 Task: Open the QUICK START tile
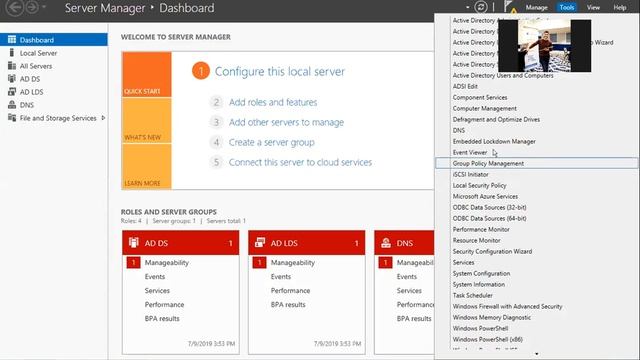(x=147, y=74)
